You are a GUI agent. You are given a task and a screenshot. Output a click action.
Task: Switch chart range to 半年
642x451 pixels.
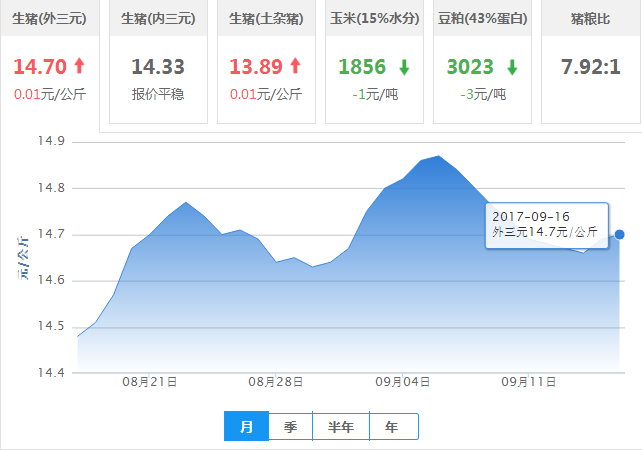[341, 426]
